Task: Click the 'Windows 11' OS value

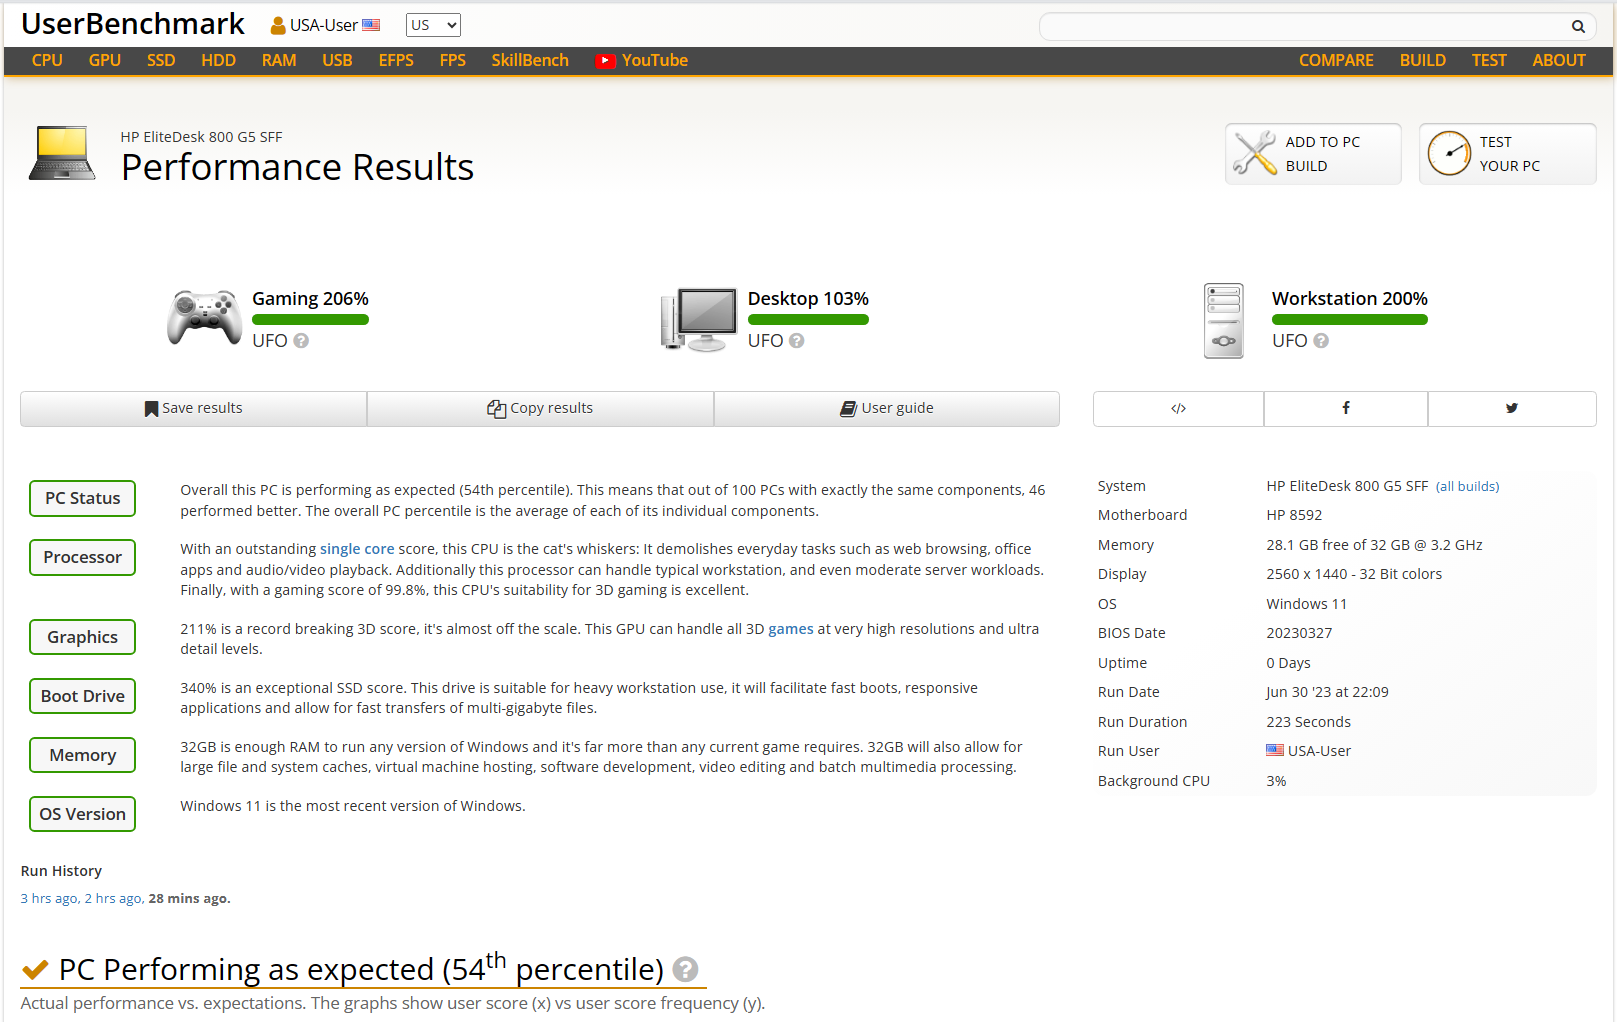Action: pos(1306,604)
